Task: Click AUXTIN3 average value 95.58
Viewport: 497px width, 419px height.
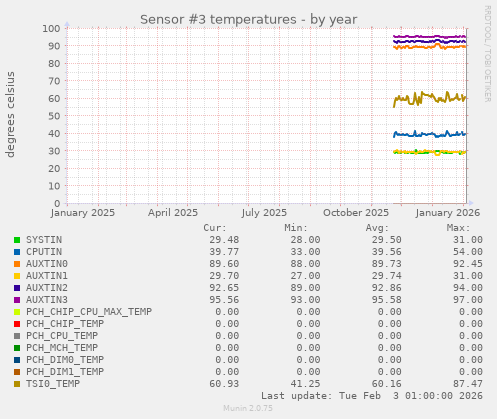Action: click(x=386, y=300)
